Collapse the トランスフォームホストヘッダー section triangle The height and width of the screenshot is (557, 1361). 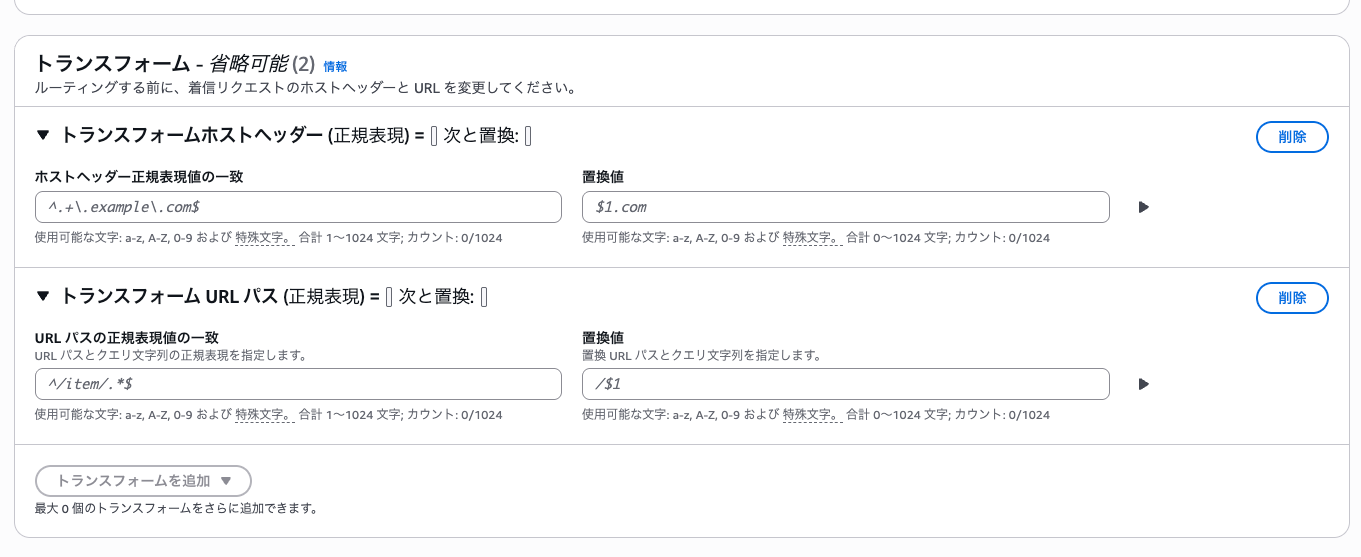[x=43, y=136]
